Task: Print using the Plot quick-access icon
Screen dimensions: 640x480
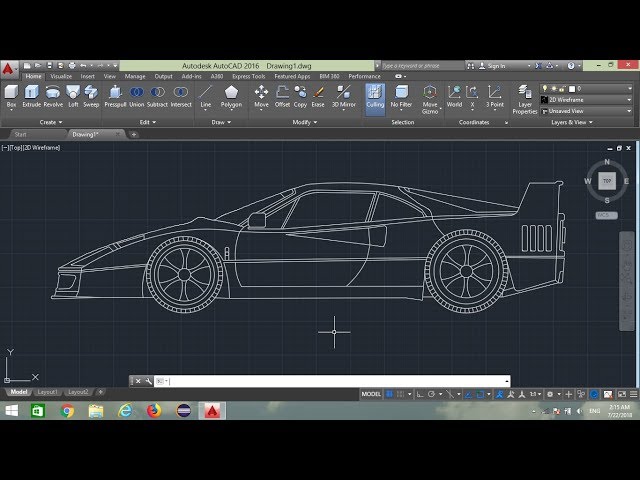Action: [72, 65]
